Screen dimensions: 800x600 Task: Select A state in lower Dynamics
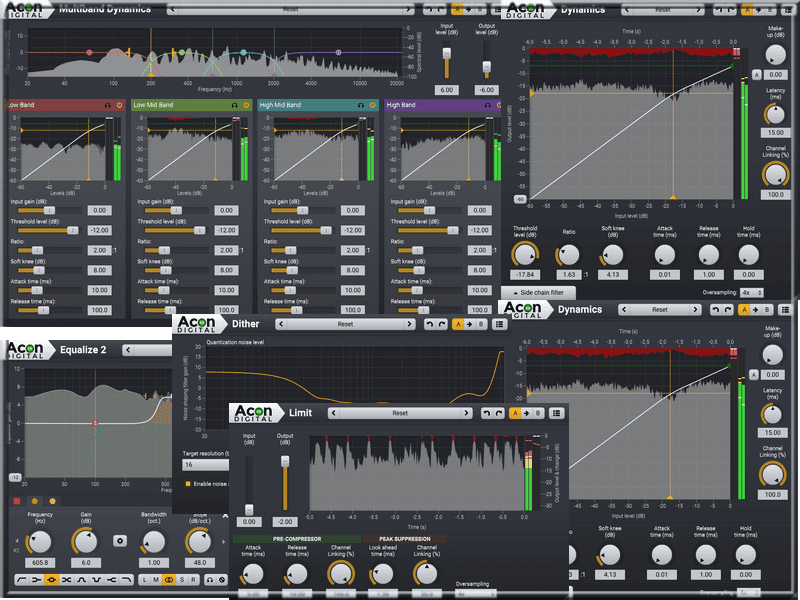click(744, 310)
